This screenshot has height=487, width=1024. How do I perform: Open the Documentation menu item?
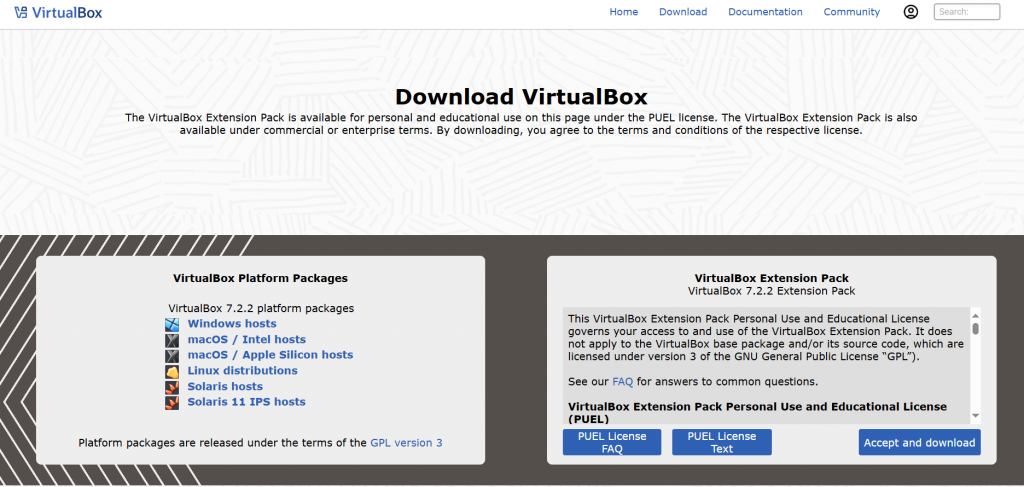coord(765,12)
